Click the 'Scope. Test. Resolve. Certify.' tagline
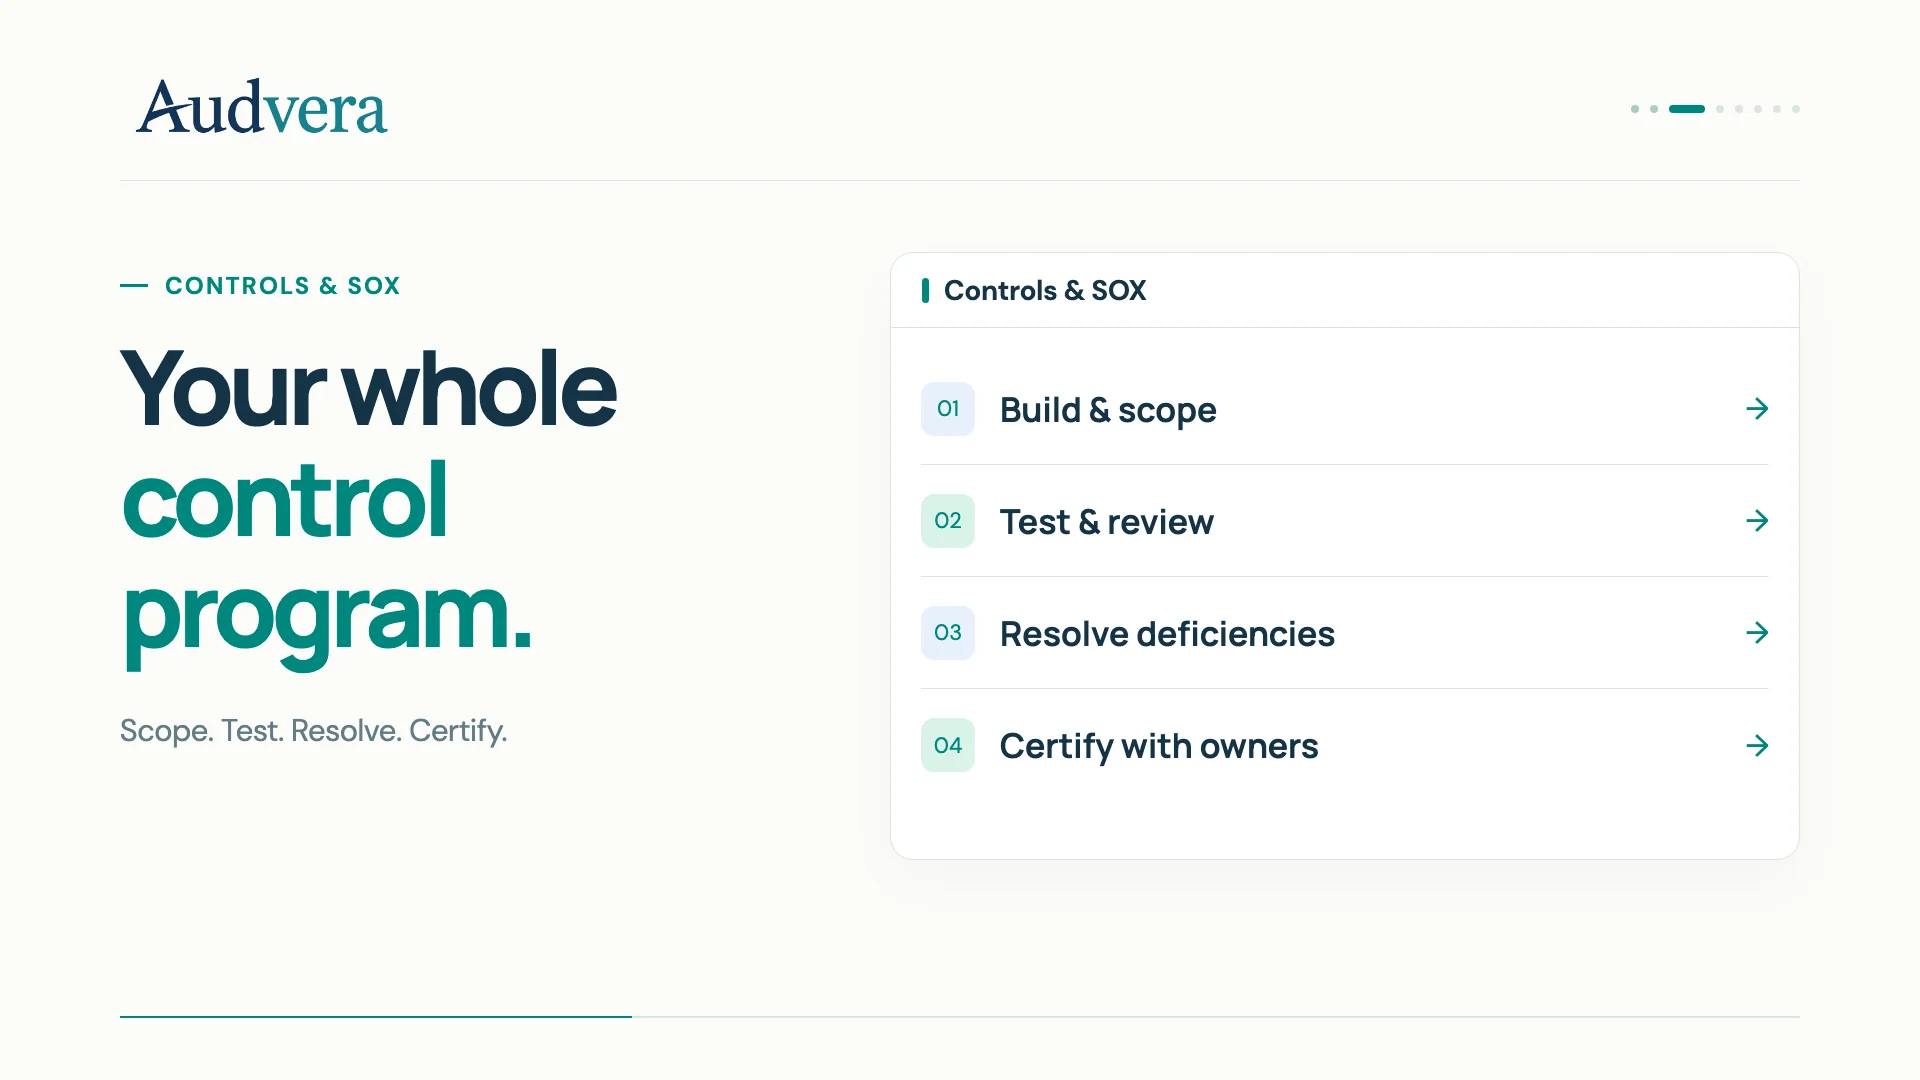 313,731
